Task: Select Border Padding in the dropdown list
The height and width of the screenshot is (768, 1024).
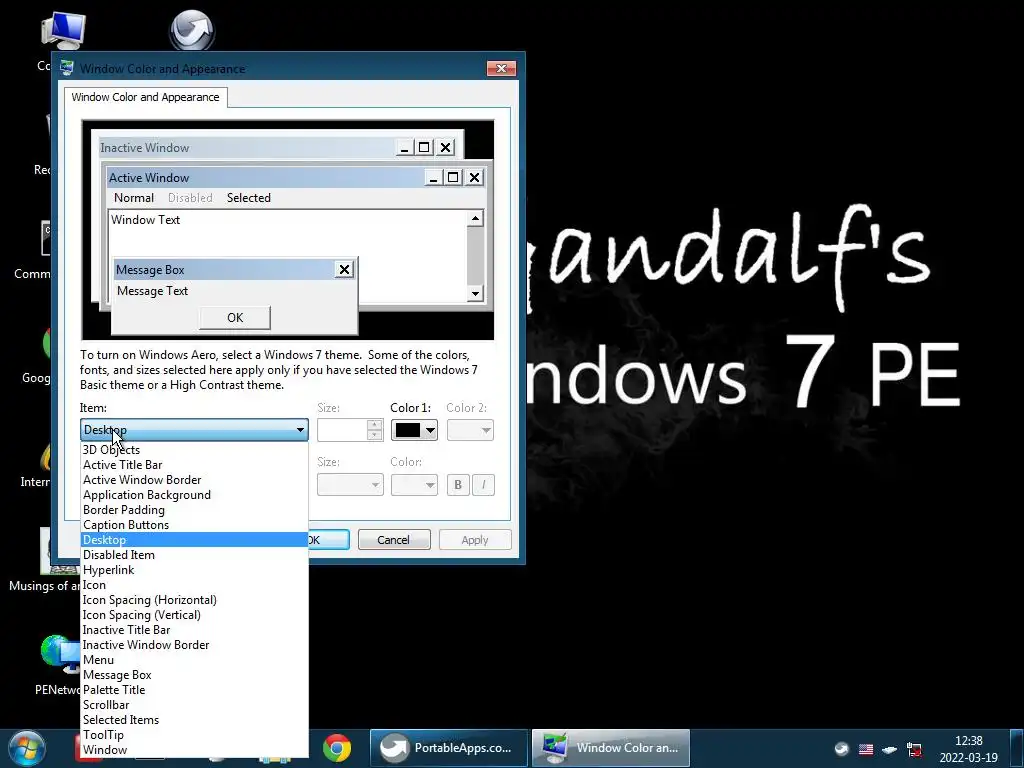Action: click(x=194, y=509)
